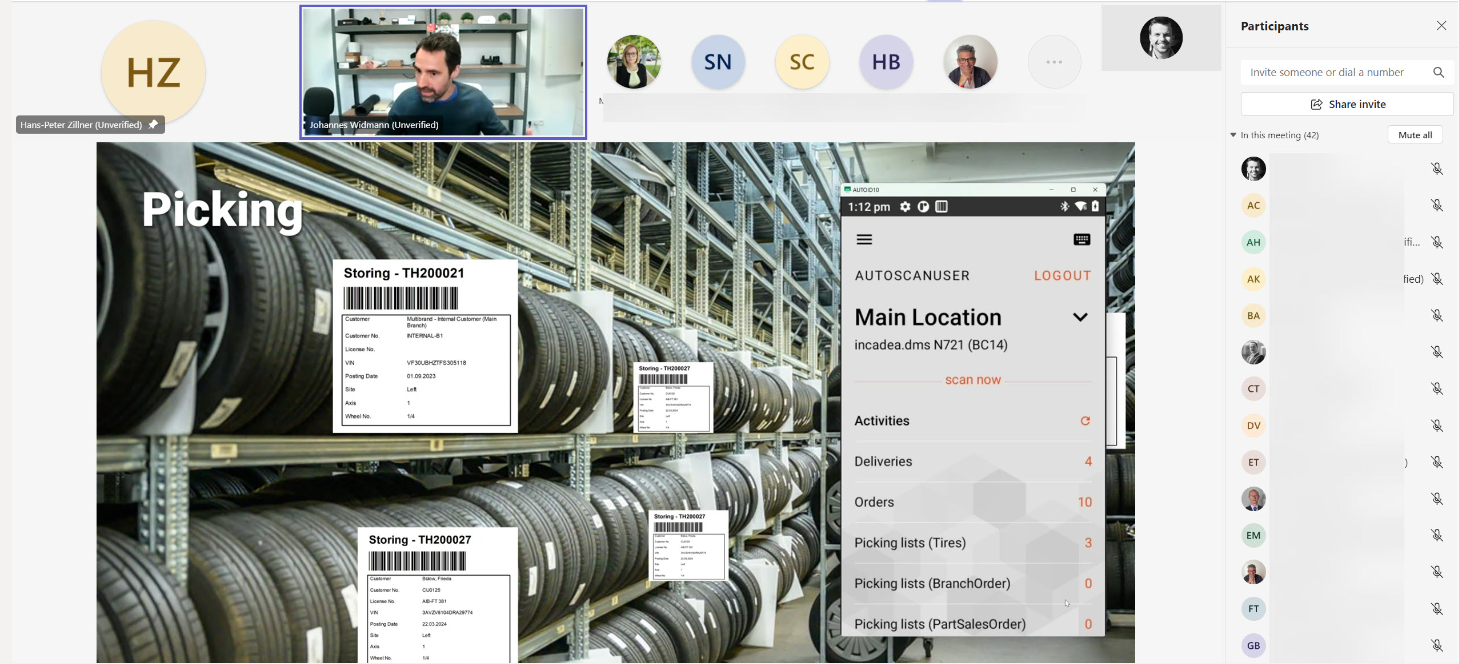Image resolution: width=1459 pixels, height=664 pixels.
Task: Click the Picking slide title
Action: point(222,210)
